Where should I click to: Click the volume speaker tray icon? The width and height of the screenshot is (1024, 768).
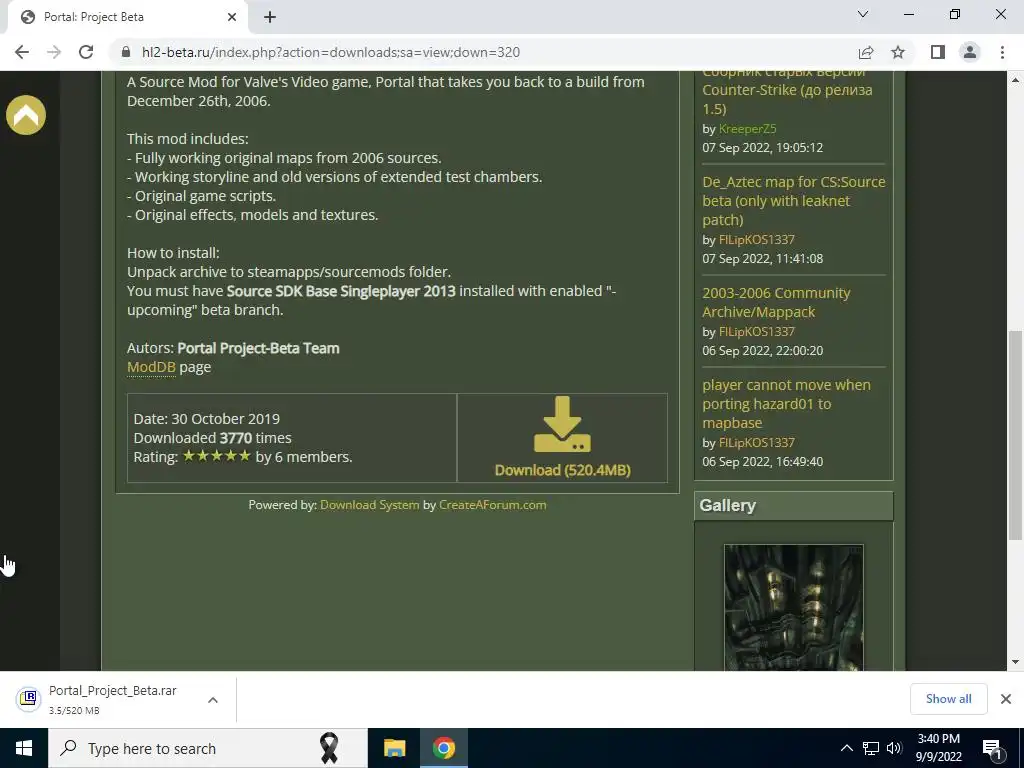(x=894, y=748)
